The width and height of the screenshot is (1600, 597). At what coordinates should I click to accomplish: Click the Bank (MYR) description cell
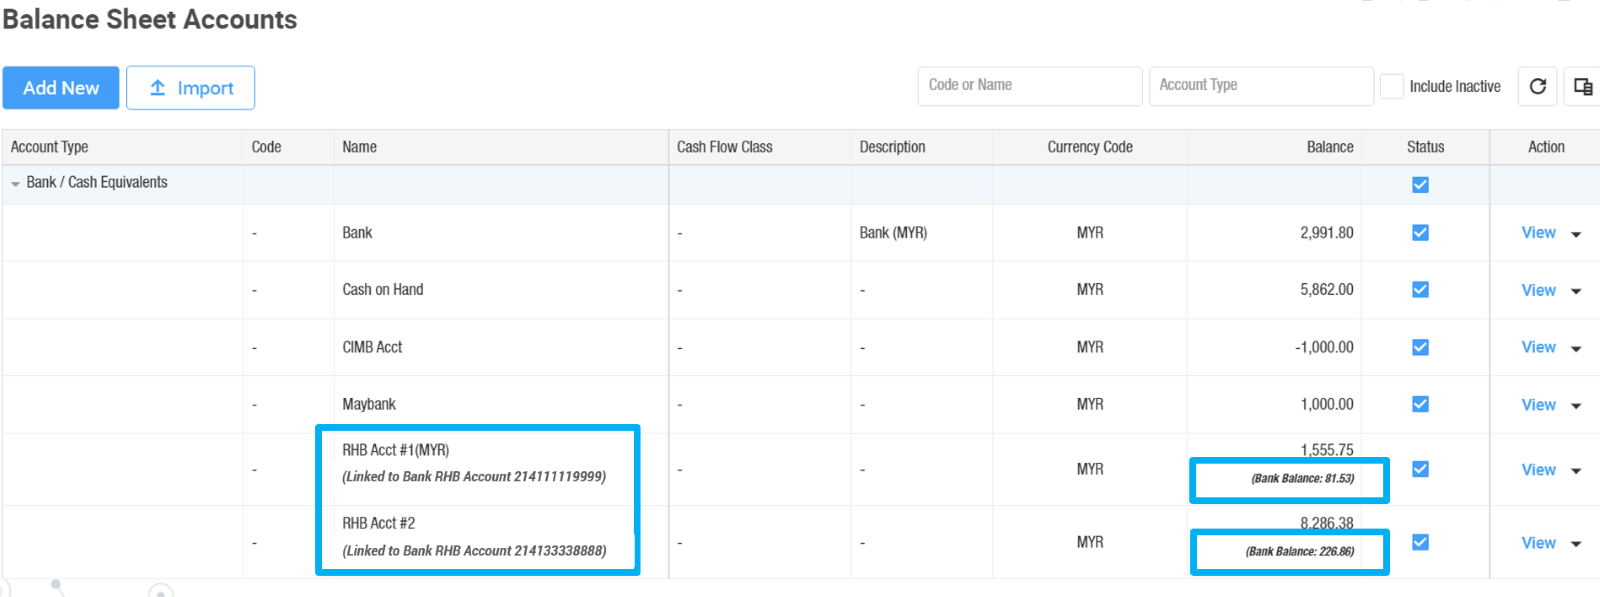click(x=893, y=233)
